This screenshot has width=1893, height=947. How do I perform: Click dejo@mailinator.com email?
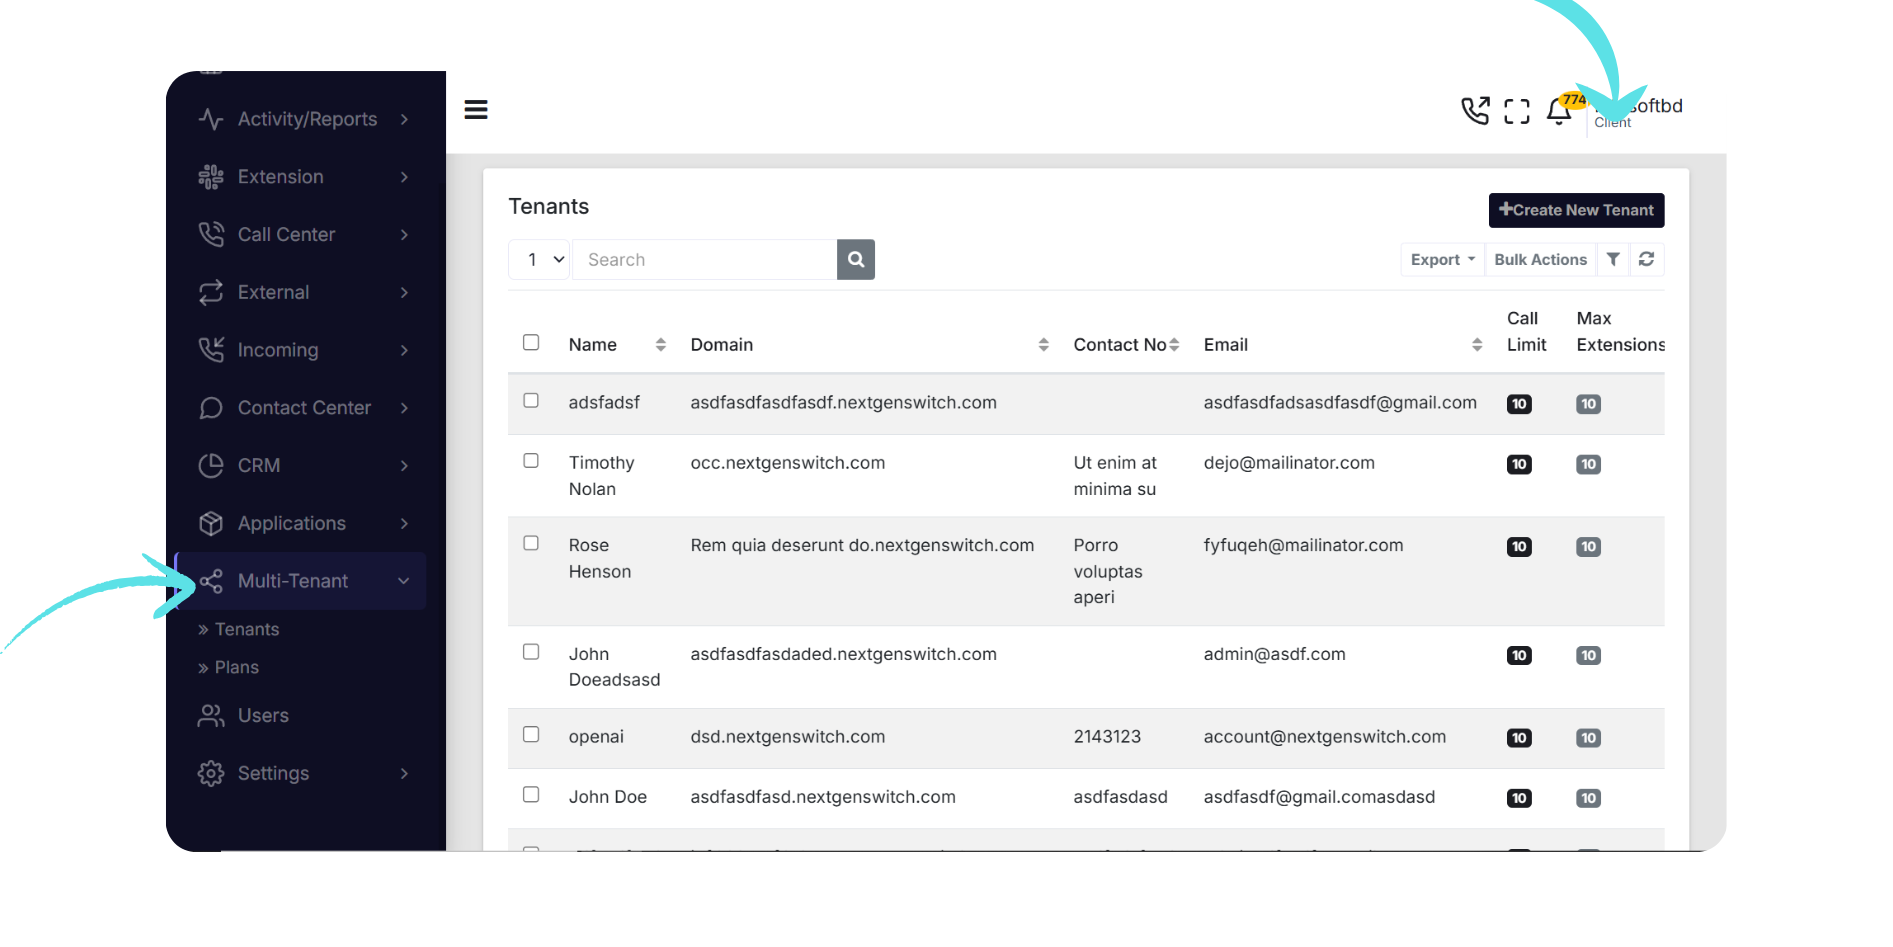point(1289,463)
